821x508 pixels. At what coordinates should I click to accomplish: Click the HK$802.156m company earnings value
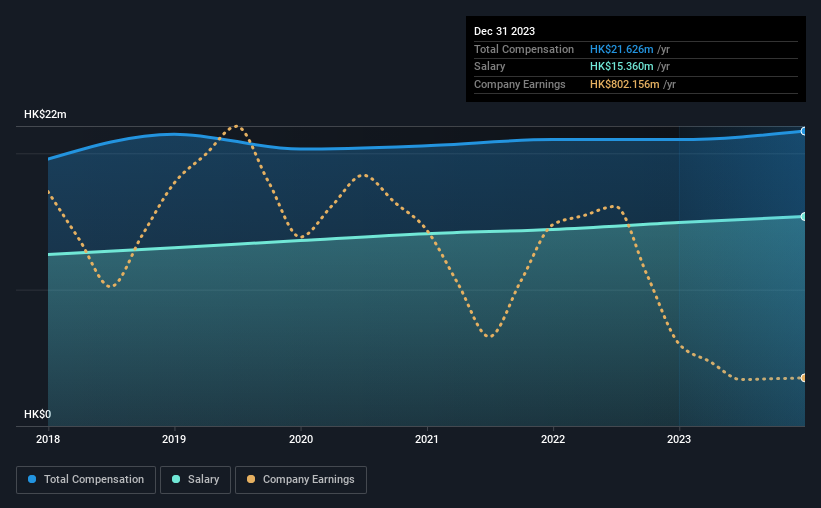coord(625,84)
